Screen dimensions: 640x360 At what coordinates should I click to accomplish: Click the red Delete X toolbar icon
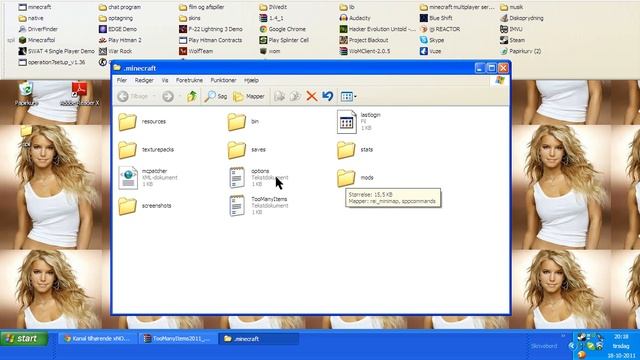pyautogui.click(x=311, y=96)
